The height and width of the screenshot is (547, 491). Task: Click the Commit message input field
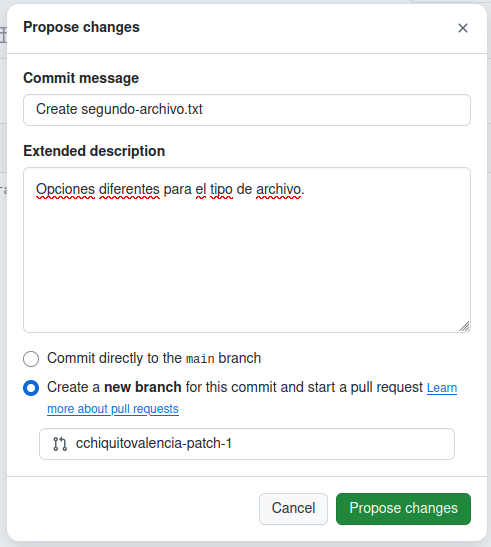(x=247, y=110)
